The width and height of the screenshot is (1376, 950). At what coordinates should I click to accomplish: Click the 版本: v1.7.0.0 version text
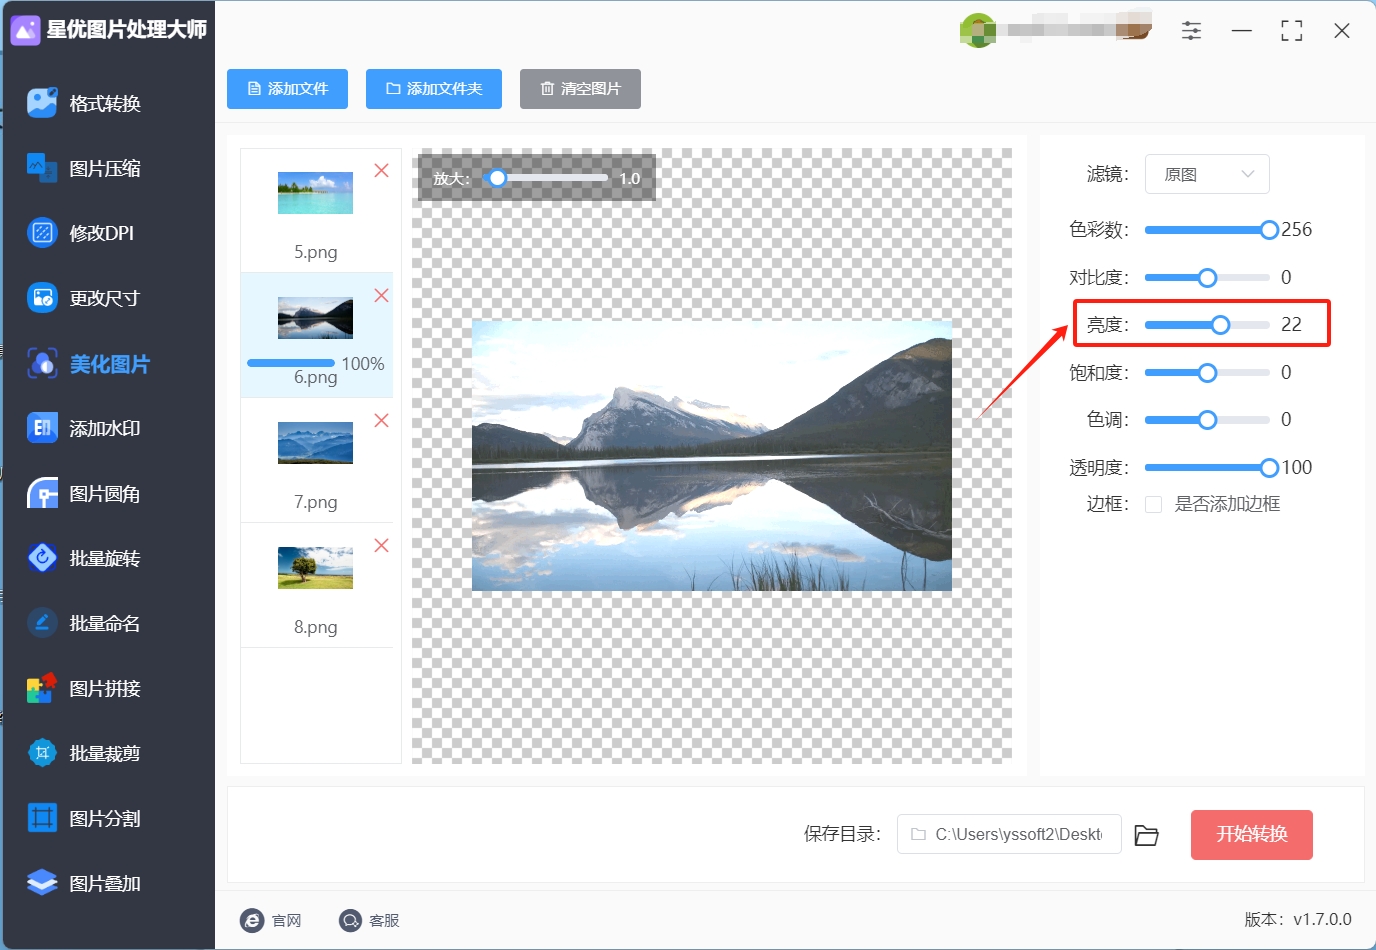pyautogui.click(x=1298, y=920)
